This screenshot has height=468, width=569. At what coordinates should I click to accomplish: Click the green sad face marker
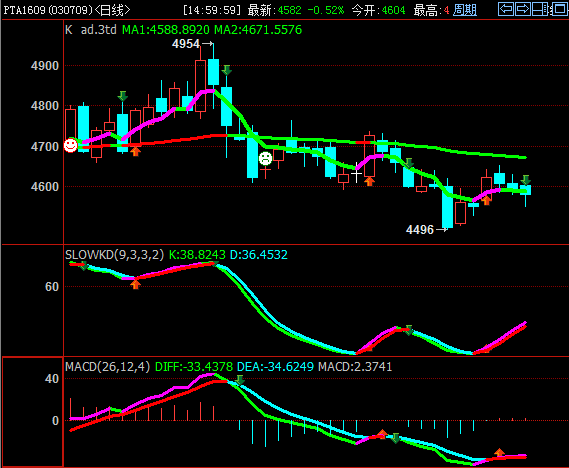[x=265, y=158]
